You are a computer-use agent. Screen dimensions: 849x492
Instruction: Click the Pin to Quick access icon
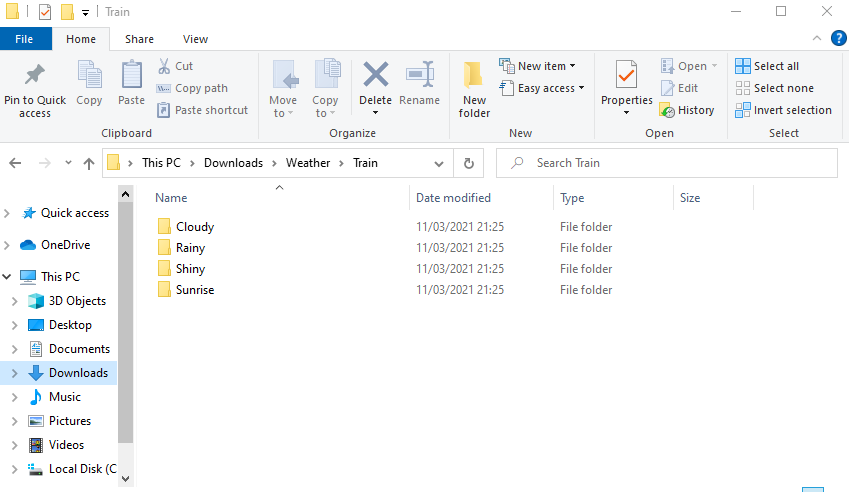(x=35, y=76)
